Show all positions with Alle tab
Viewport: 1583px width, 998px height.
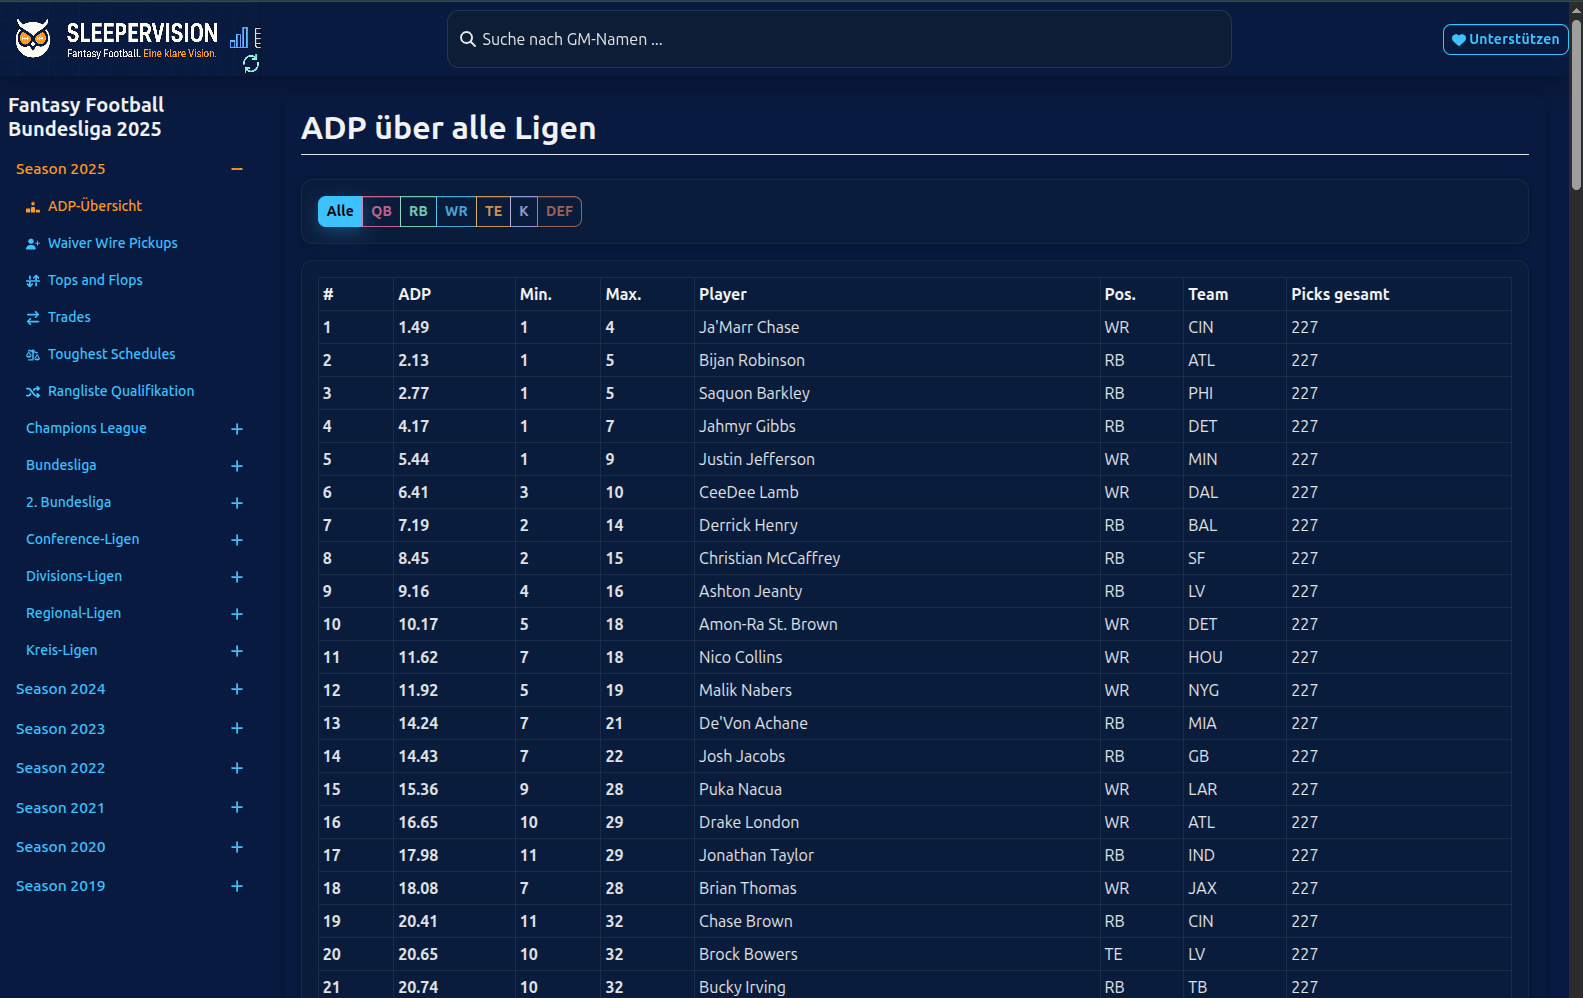tap(340, 211)
